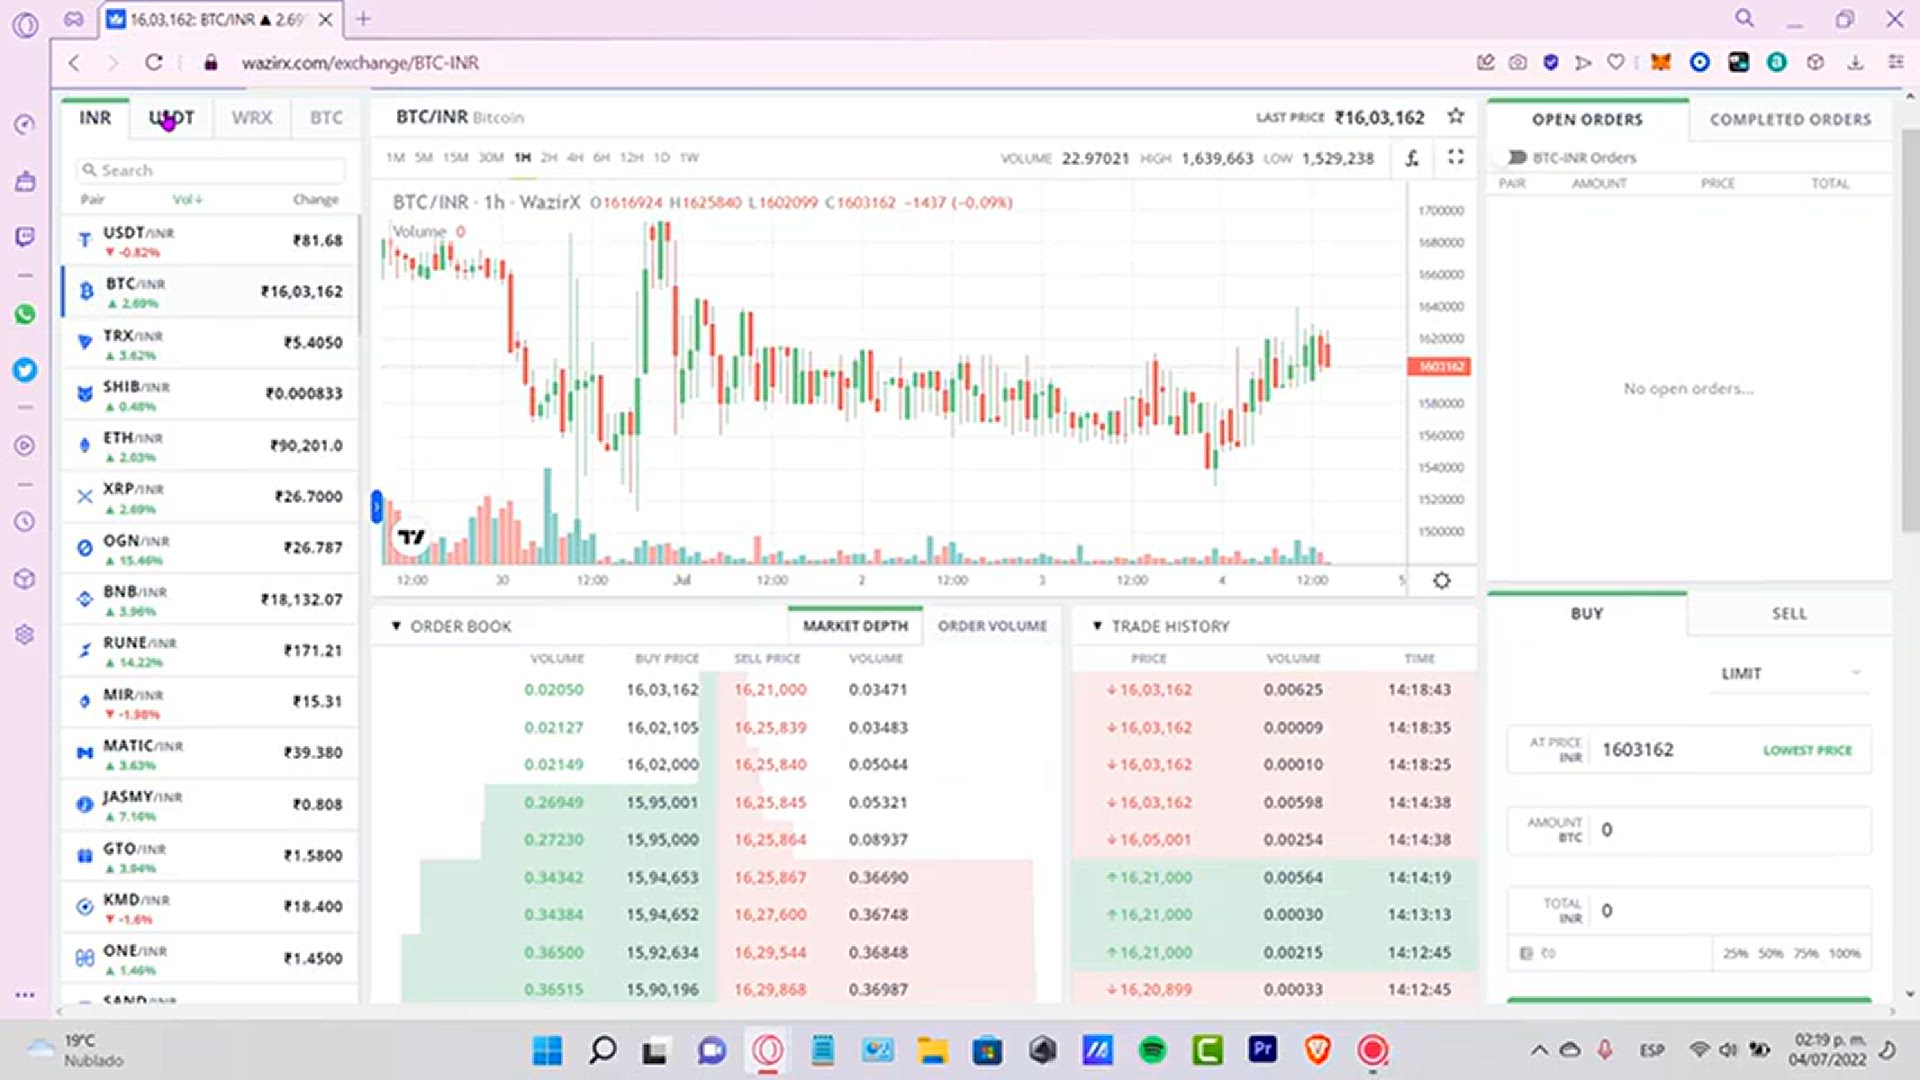This screenshot has width=1920, height=1080.
Task: Open the ETH/INR pair
Action: tap(210, 446)
